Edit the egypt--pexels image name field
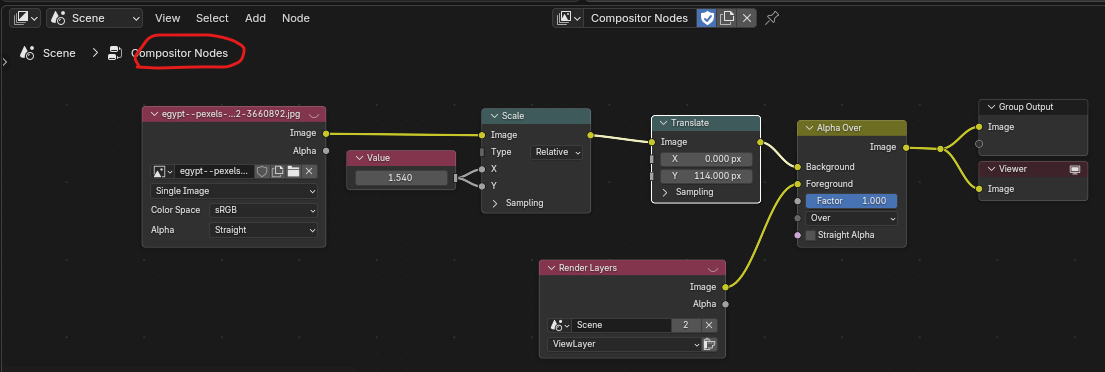Screen dimensions: 1105x372 pyautogui.click(x=214, y=171)
